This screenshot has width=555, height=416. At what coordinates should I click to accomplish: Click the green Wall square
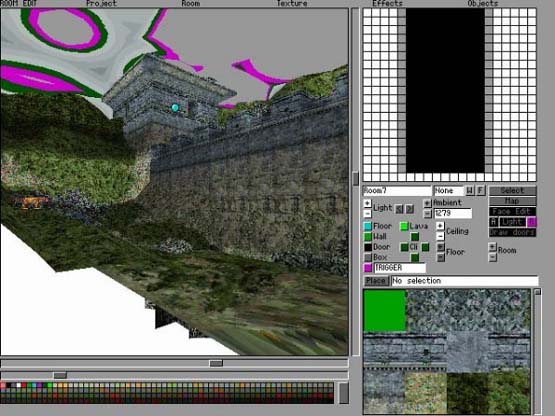point(368,237)
